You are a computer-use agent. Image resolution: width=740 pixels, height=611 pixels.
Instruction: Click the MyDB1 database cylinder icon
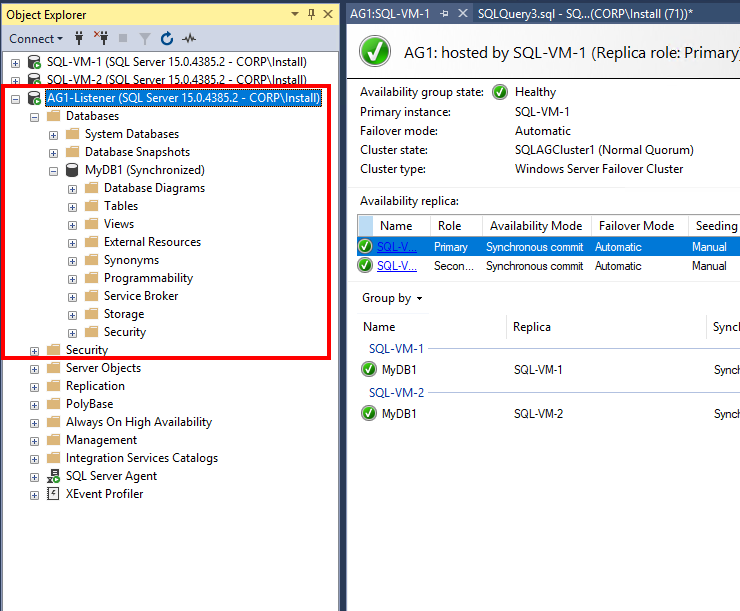coord(72,170)
